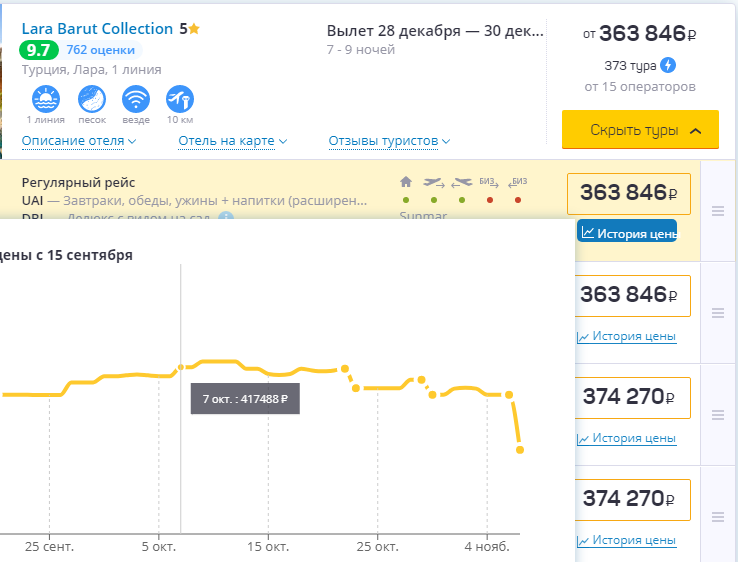Viewport: 738px width, 562px height.
Task: Click highlighted История цены button in first row
Action: coord(627,232)
